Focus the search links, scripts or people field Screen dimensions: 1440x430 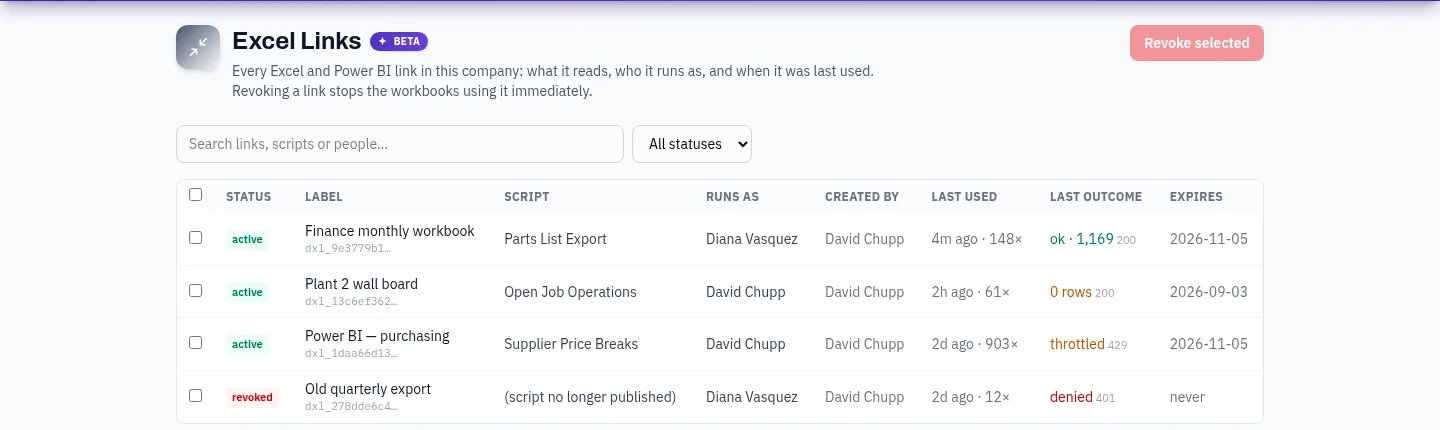tap(400, 144)
